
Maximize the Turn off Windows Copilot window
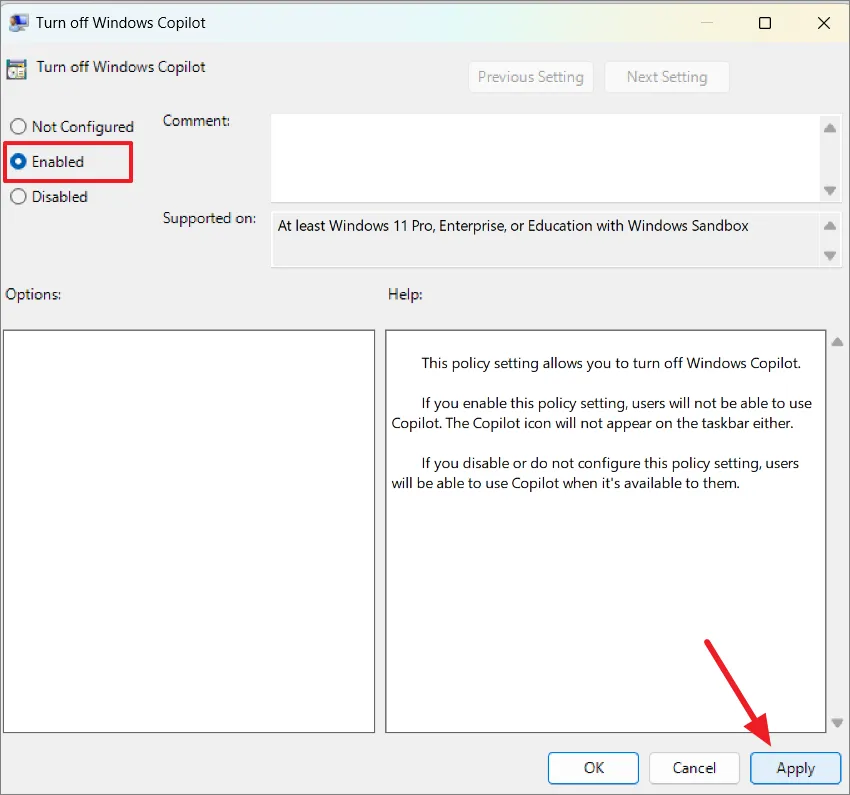[764, 23]
